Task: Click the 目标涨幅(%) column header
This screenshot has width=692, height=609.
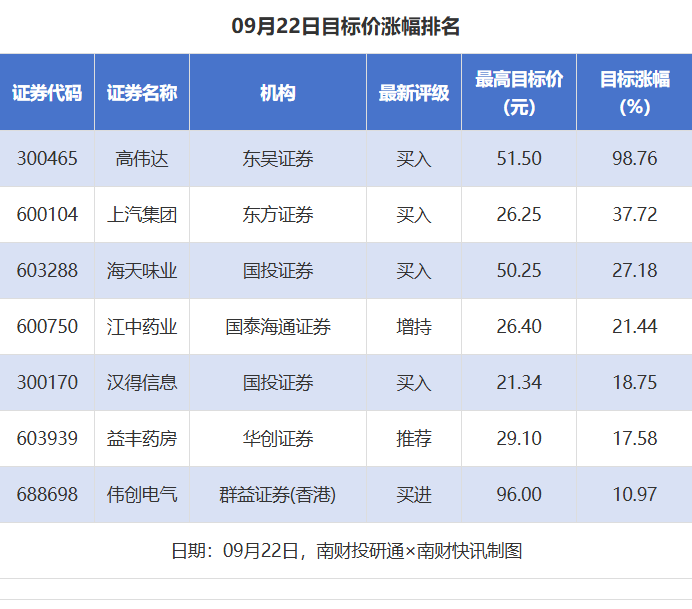Action: click(634, 93)
